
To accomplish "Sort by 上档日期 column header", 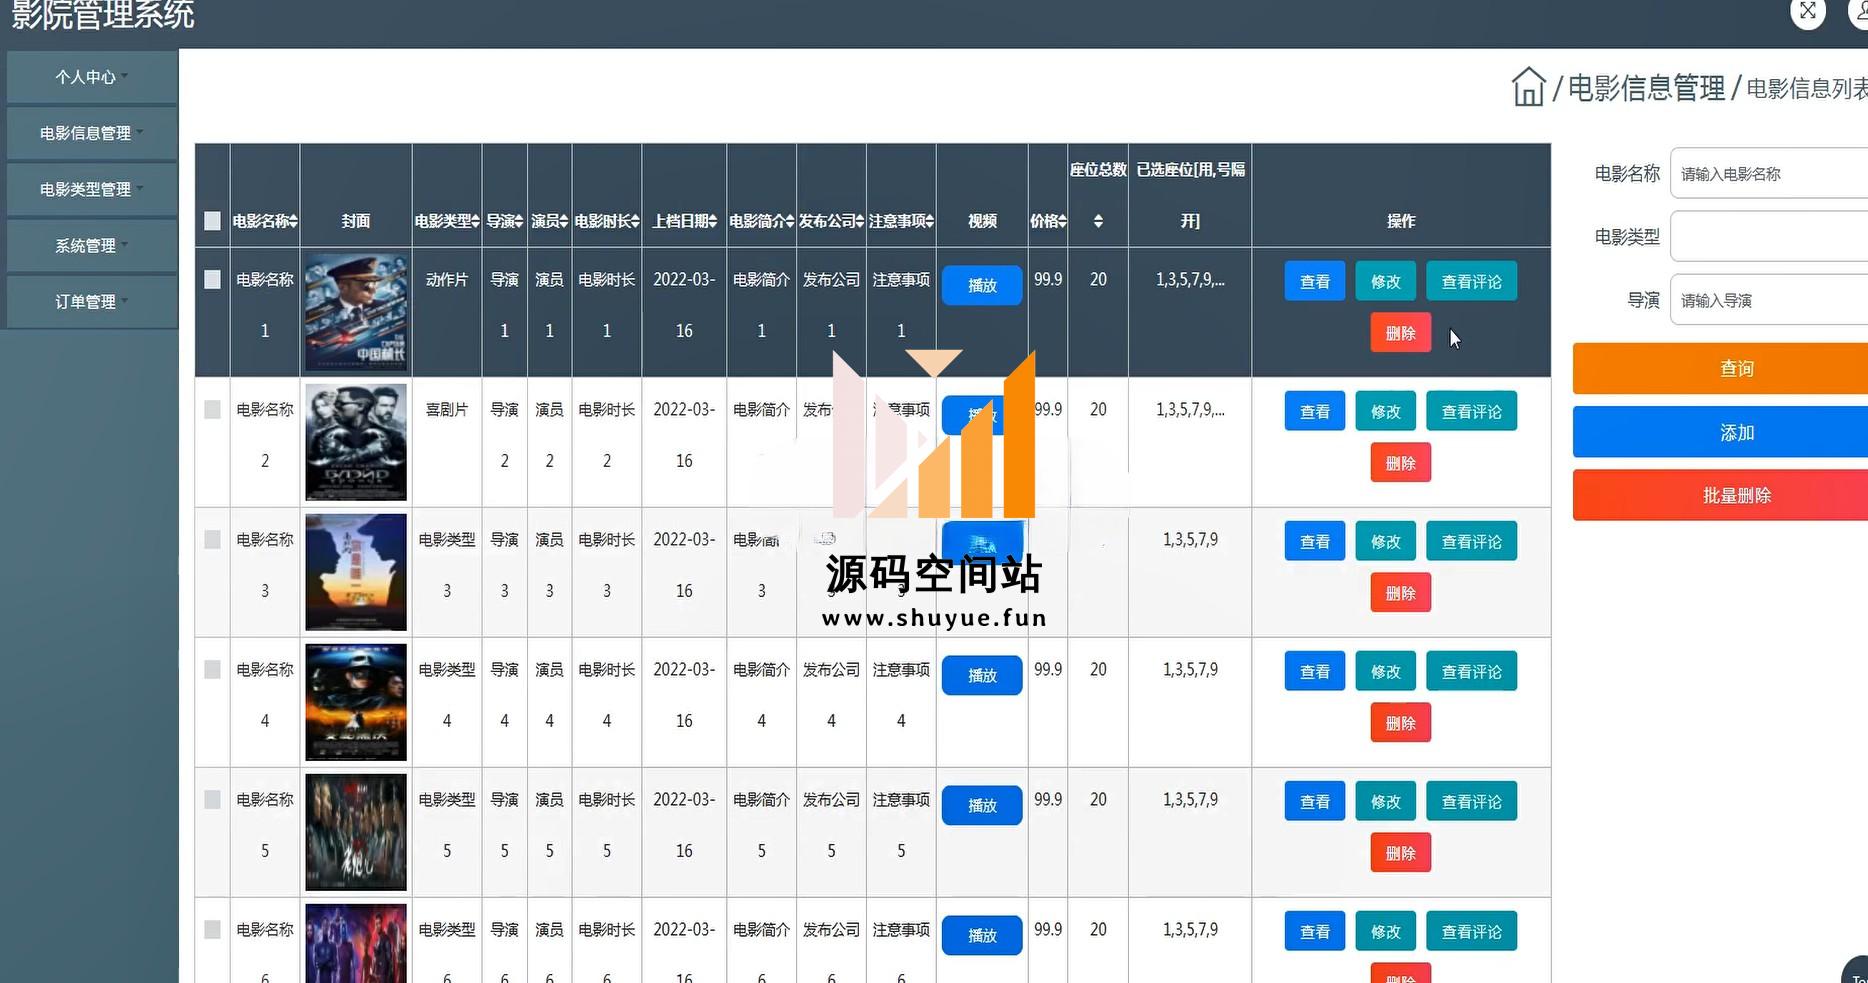I will (x=684, y=221).
